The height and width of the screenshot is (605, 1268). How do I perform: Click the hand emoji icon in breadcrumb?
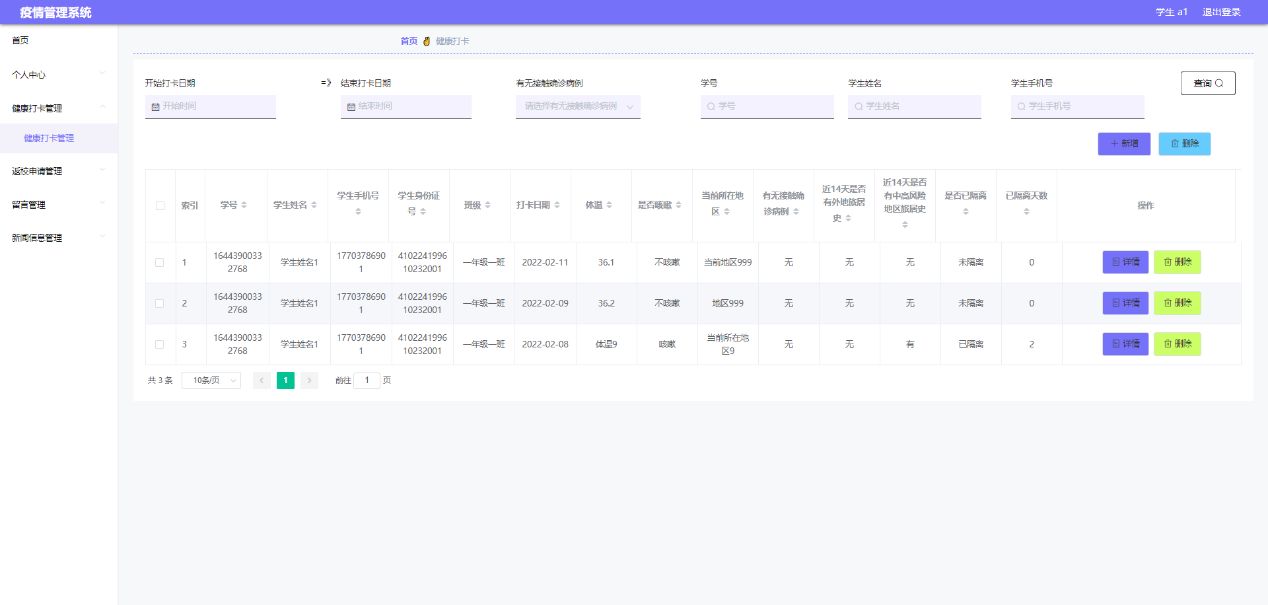tap(426, 41)
